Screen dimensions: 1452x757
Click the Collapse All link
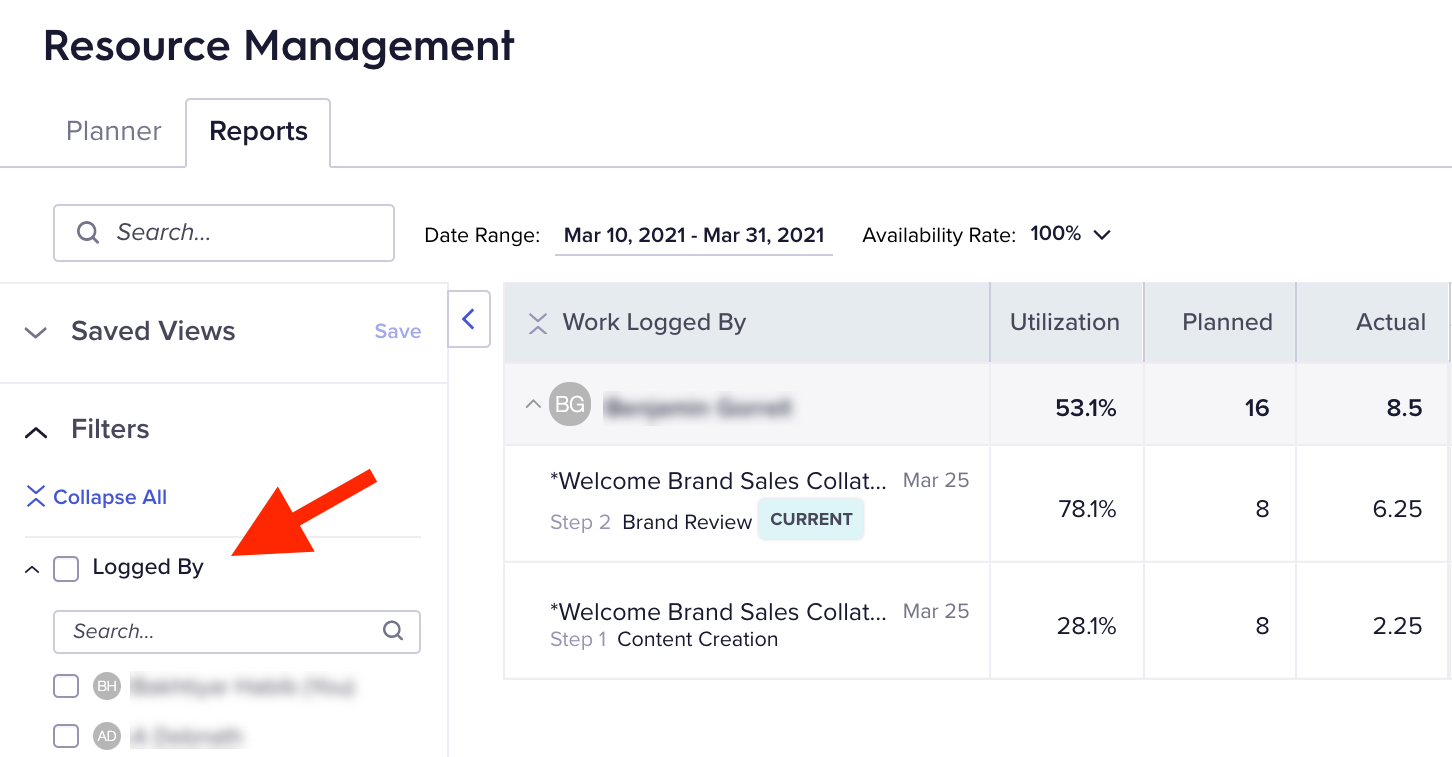click(110, 497)
